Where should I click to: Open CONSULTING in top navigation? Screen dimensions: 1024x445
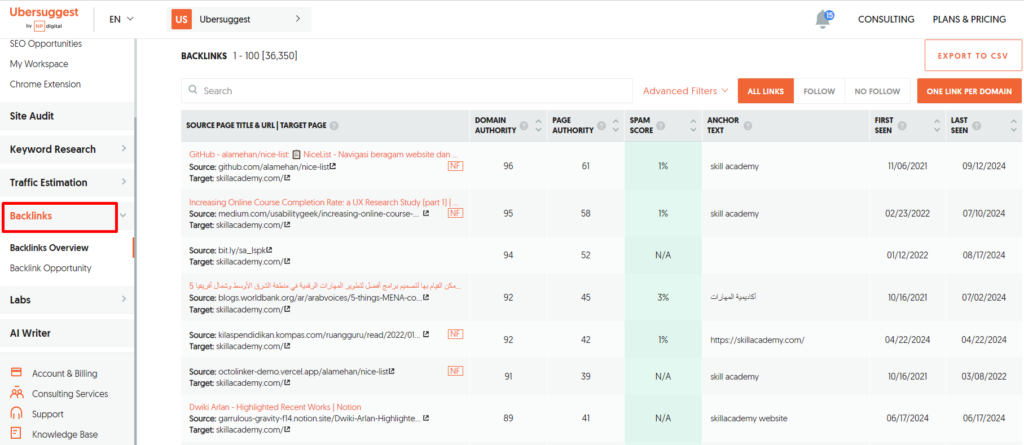[886, 20]
